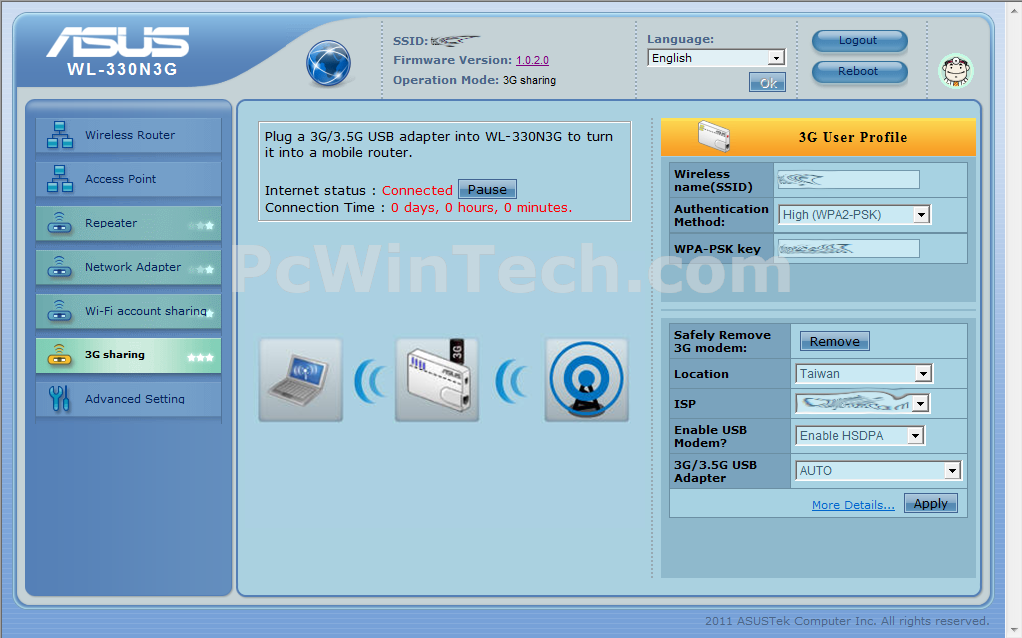Open the 3G/3.5G USB Adapter AUTO dropdown

pos(878,471)
